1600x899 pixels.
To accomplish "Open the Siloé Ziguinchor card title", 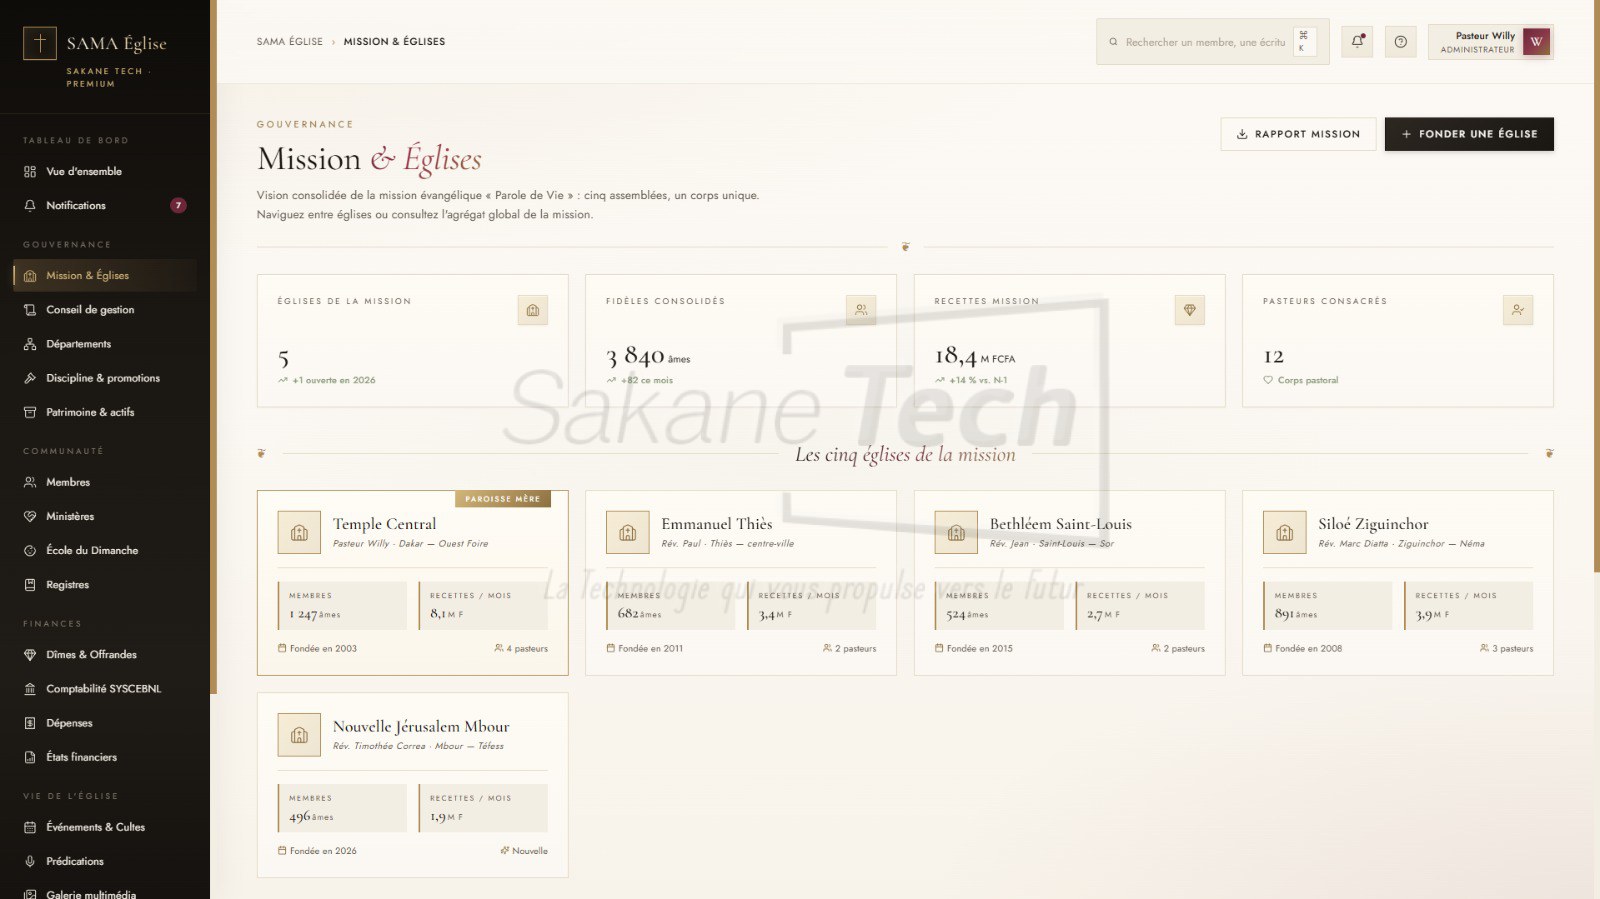I will 1373,524.
